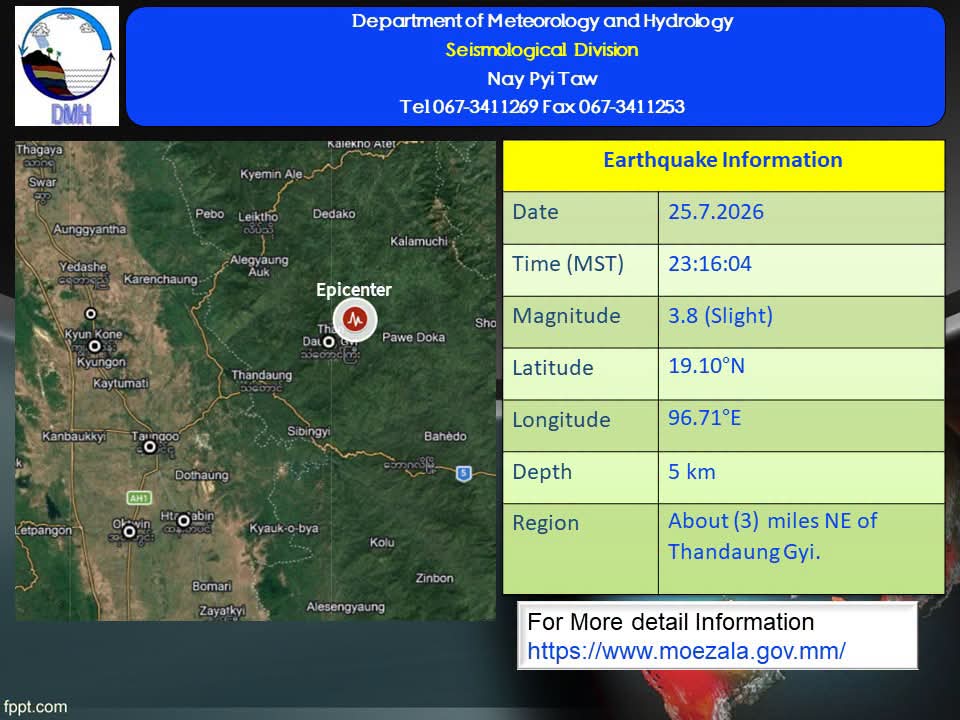
Task: Click the Bahedo map label
Action: 445,436
